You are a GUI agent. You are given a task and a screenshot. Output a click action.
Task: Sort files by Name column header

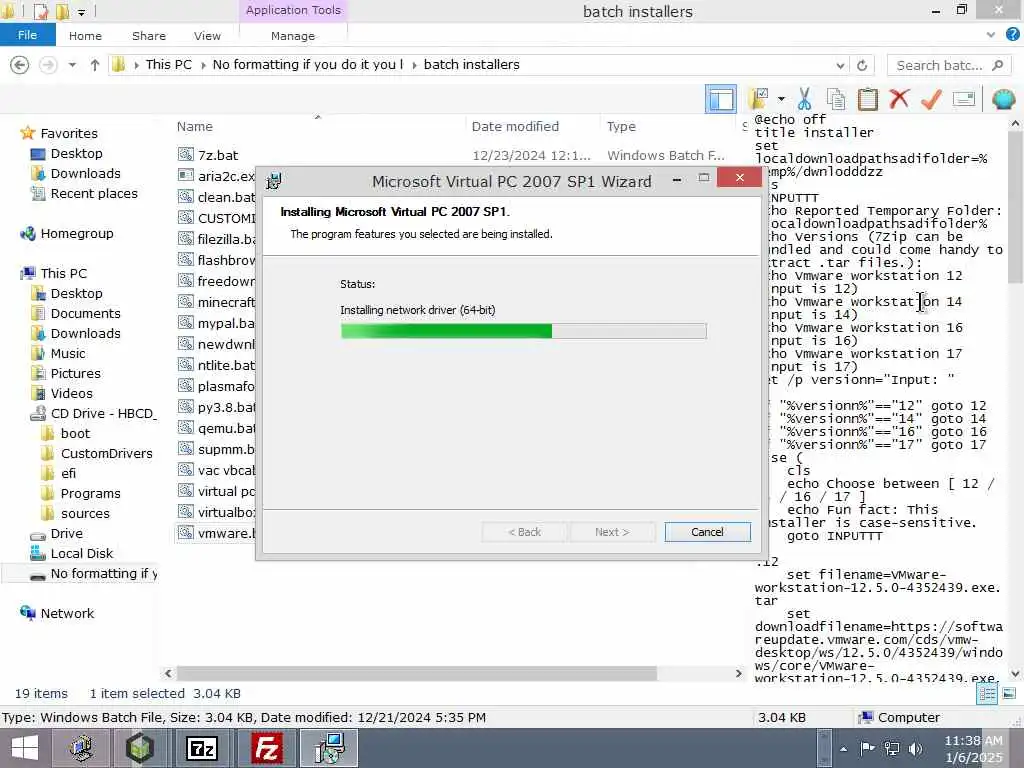click(195, 127)
